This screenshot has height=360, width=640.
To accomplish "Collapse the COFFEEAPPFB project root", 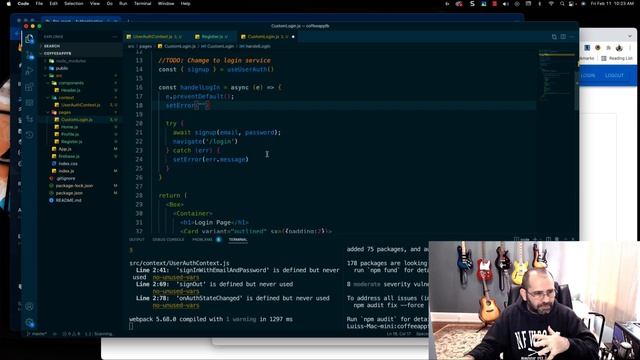I will click(x=58, y=53).
